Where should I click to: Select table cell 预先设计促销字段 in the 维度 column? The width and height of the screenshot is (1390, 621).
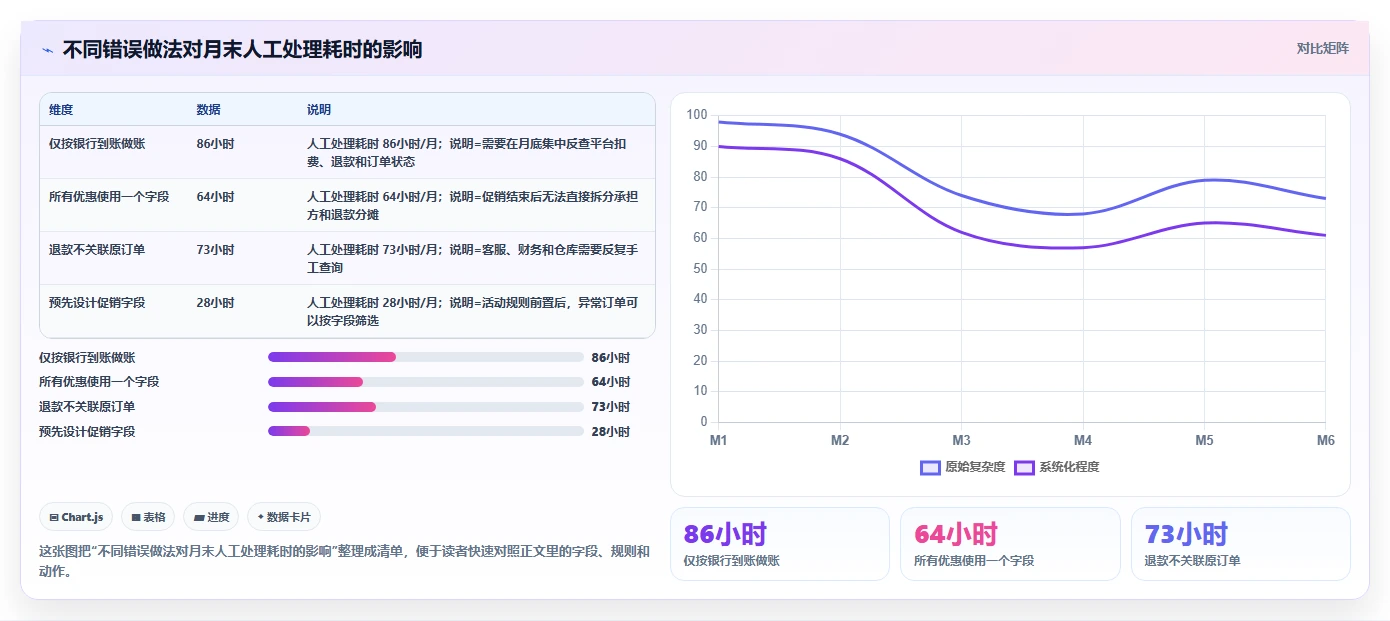[97, 303]
